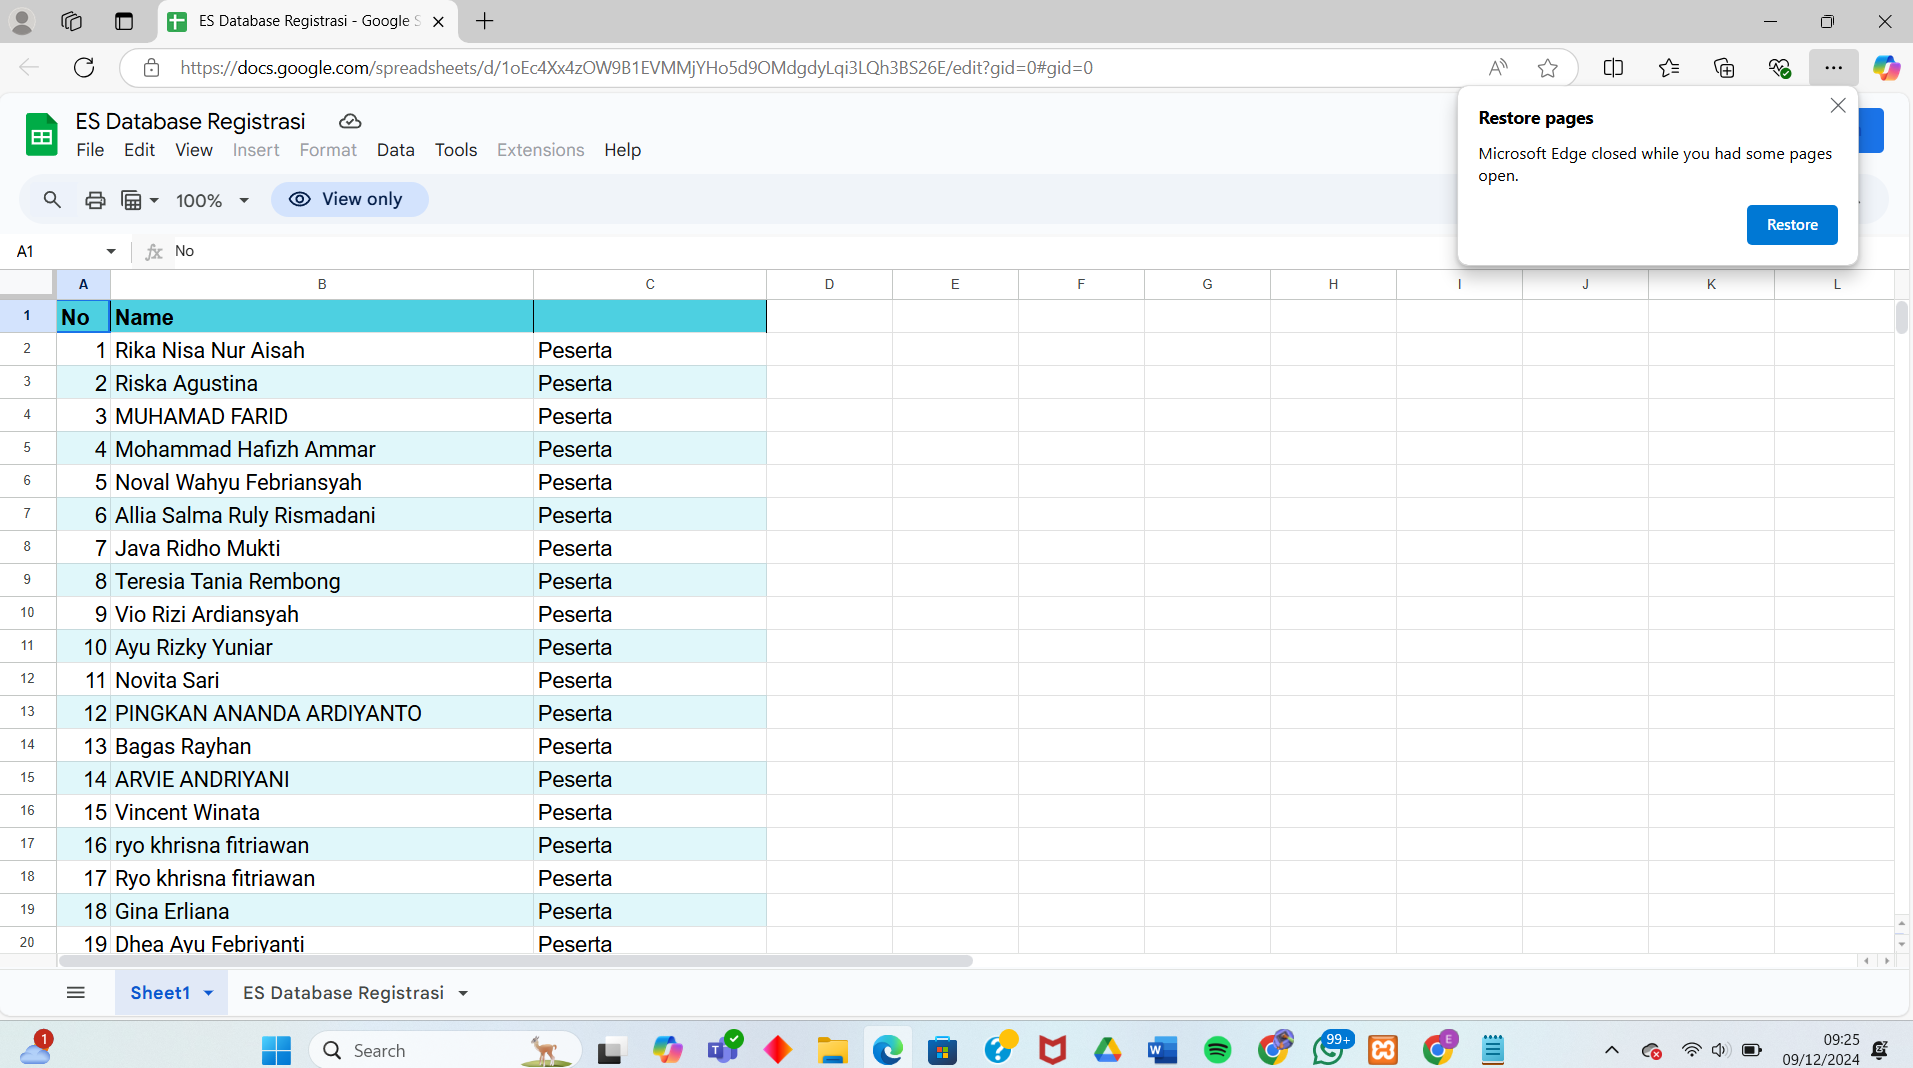Open the Help menu

tap(622, 150)
